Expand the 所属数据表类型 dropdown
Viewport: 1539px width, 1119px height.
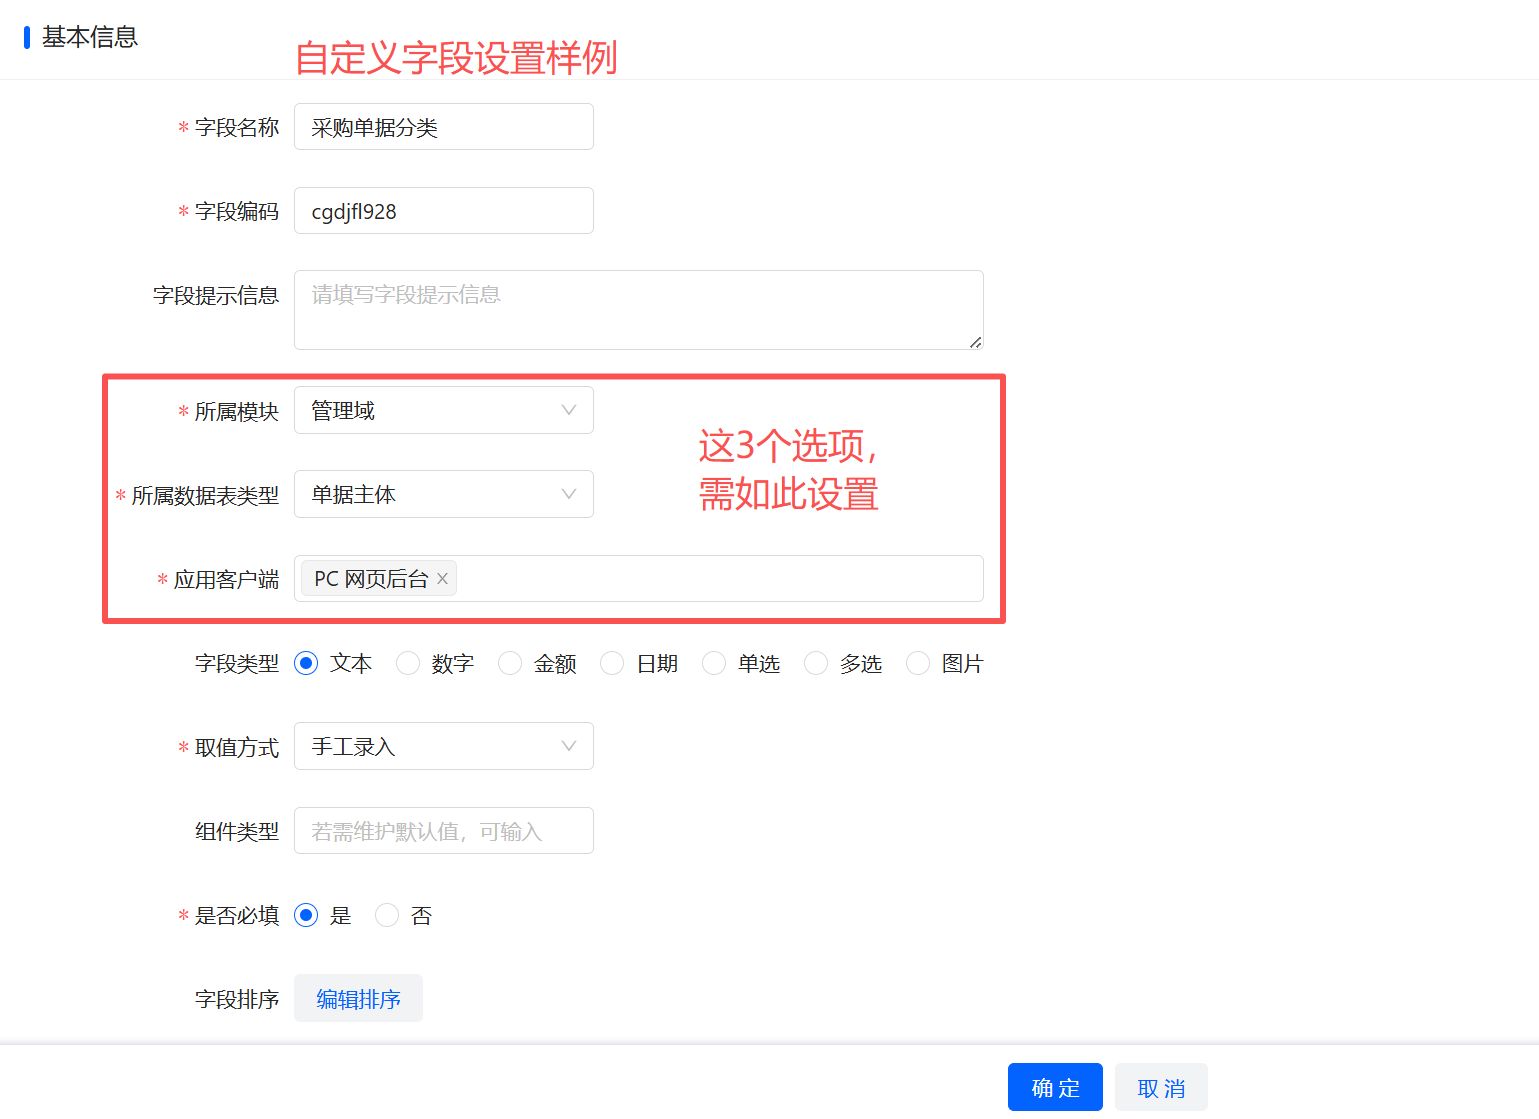click(x=444, y=495)
